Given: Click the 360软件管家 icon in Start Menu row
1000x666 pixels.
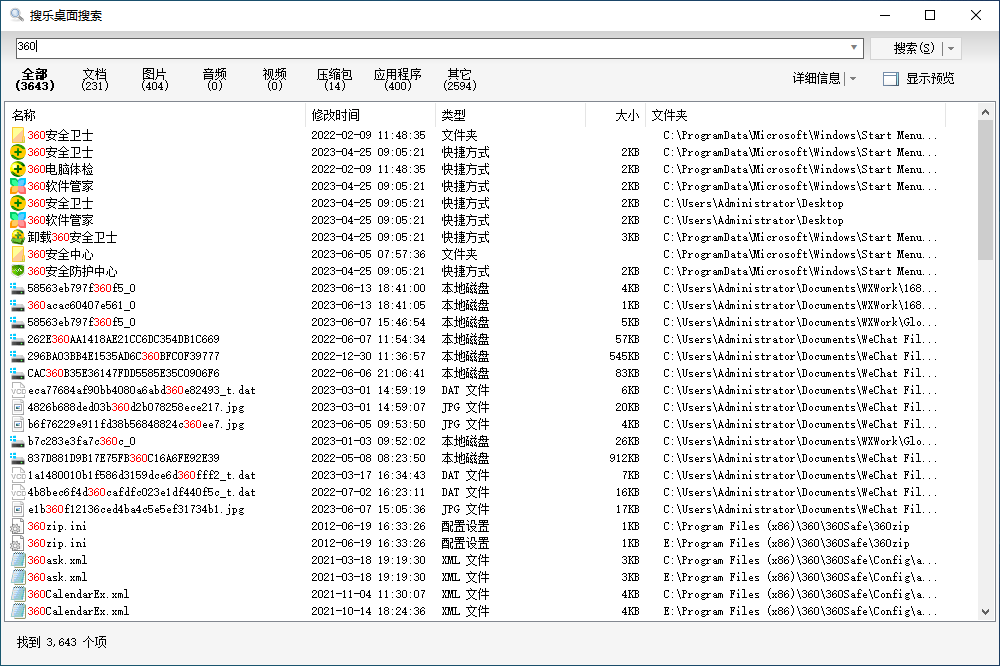Looking at the screenshot, I should pyautogui.click(x=18, y=186).
